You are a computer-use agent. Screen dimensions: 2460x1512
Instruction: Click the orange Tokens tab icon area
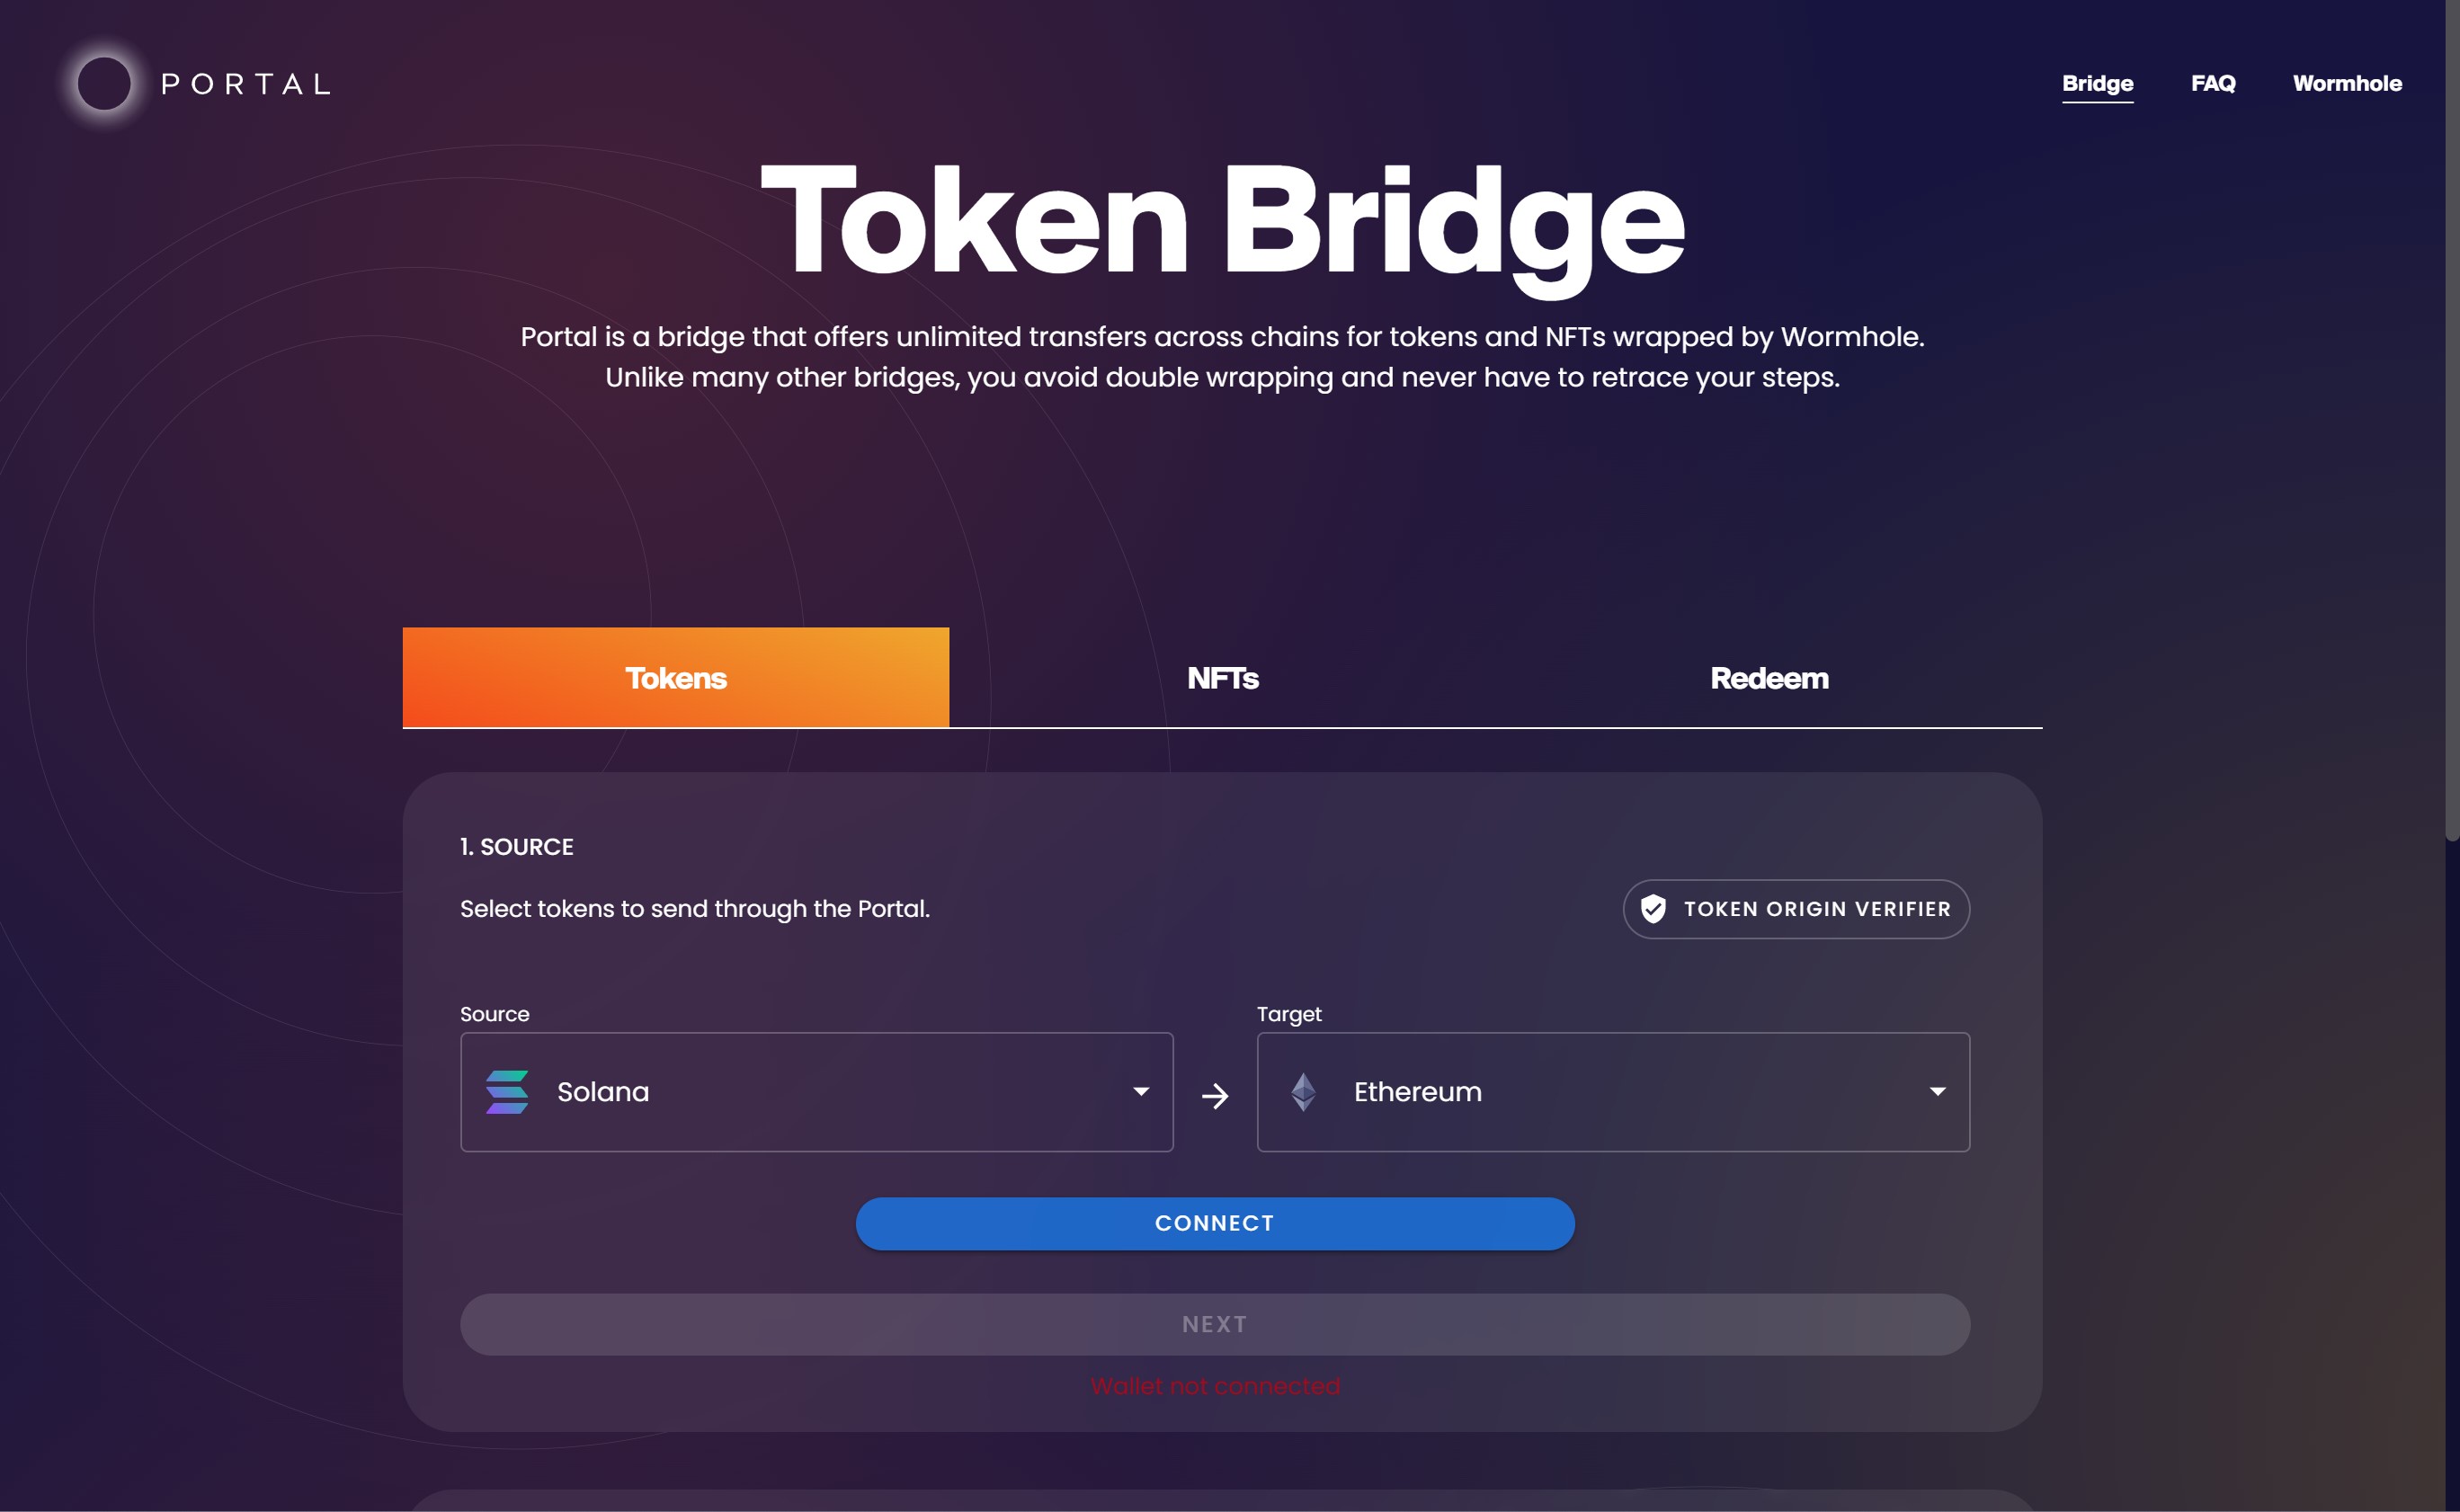675,677
